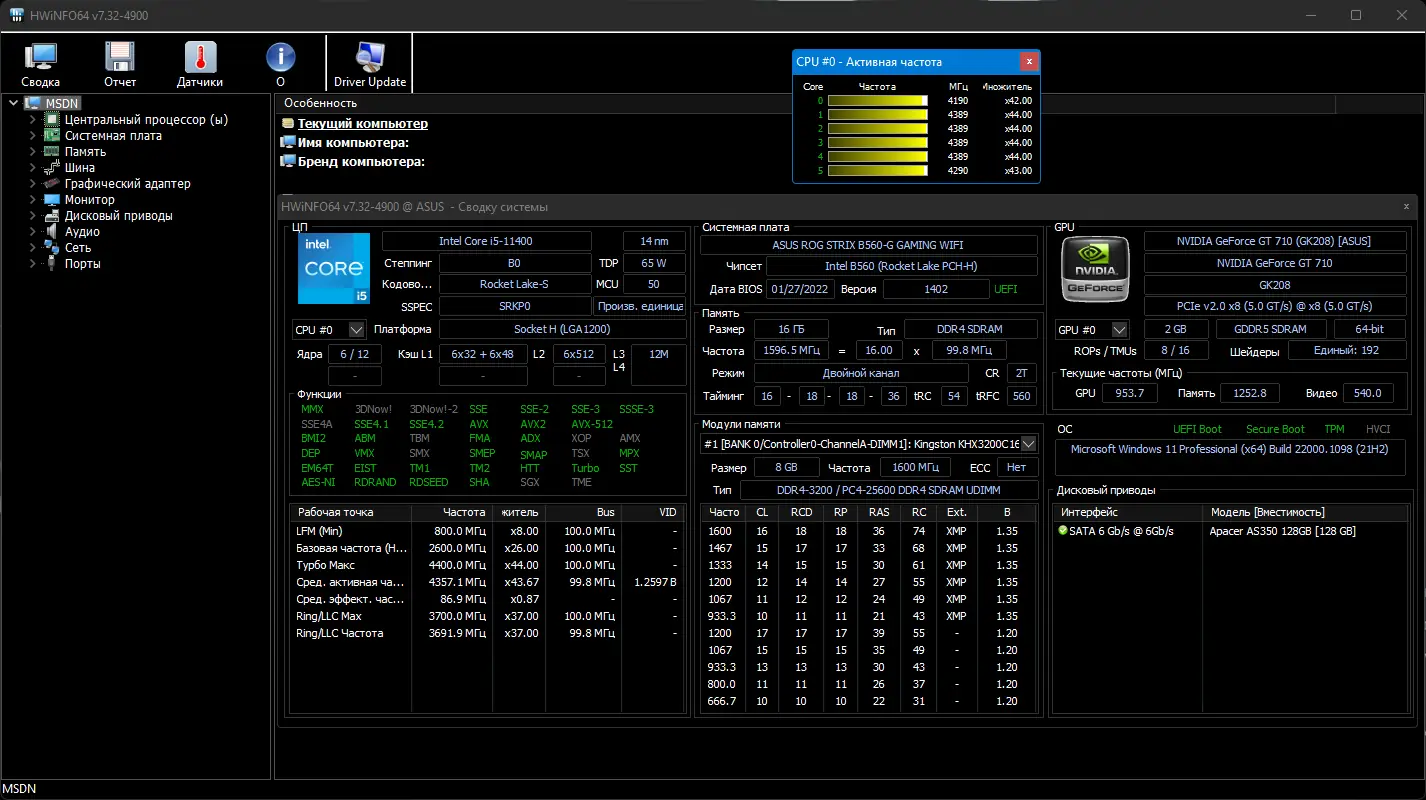Expand the Порты tree node
Image resolution: width=1426 pixels, height=800 pixels.
pos(32,263)
